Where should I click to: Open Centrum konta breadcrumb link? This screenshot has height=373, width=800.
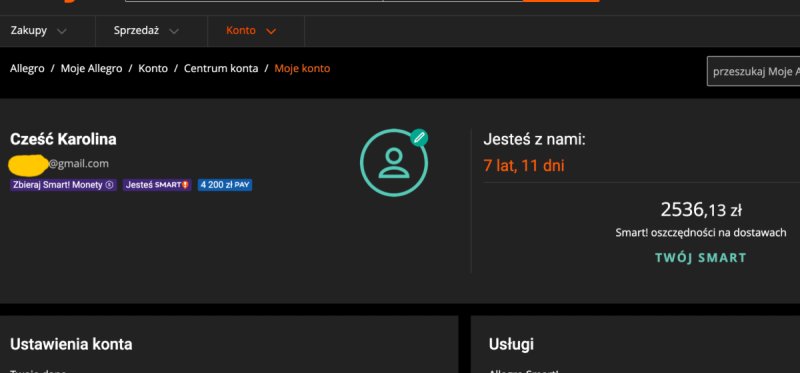(x=221, y=68)
